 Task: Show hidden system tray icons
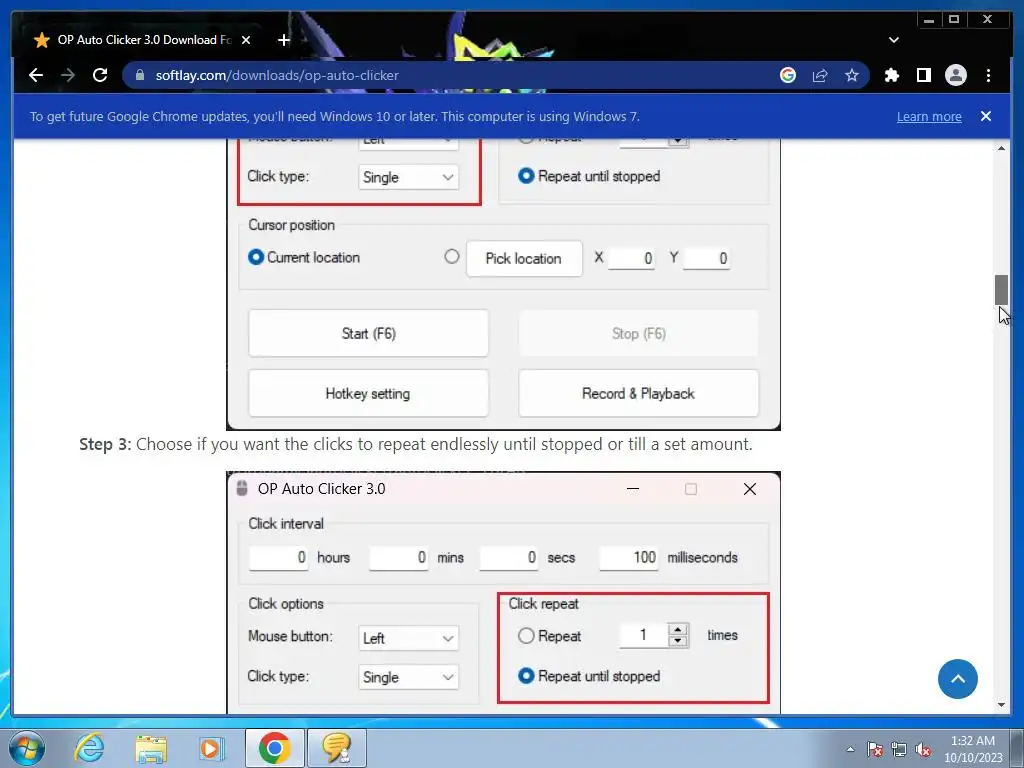850,749
